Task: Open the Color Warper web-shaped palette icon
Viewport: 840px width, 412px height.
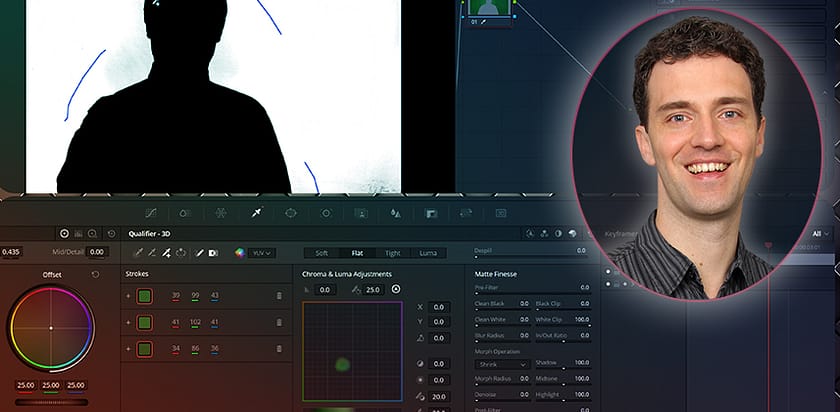Action: click(221, 213)
